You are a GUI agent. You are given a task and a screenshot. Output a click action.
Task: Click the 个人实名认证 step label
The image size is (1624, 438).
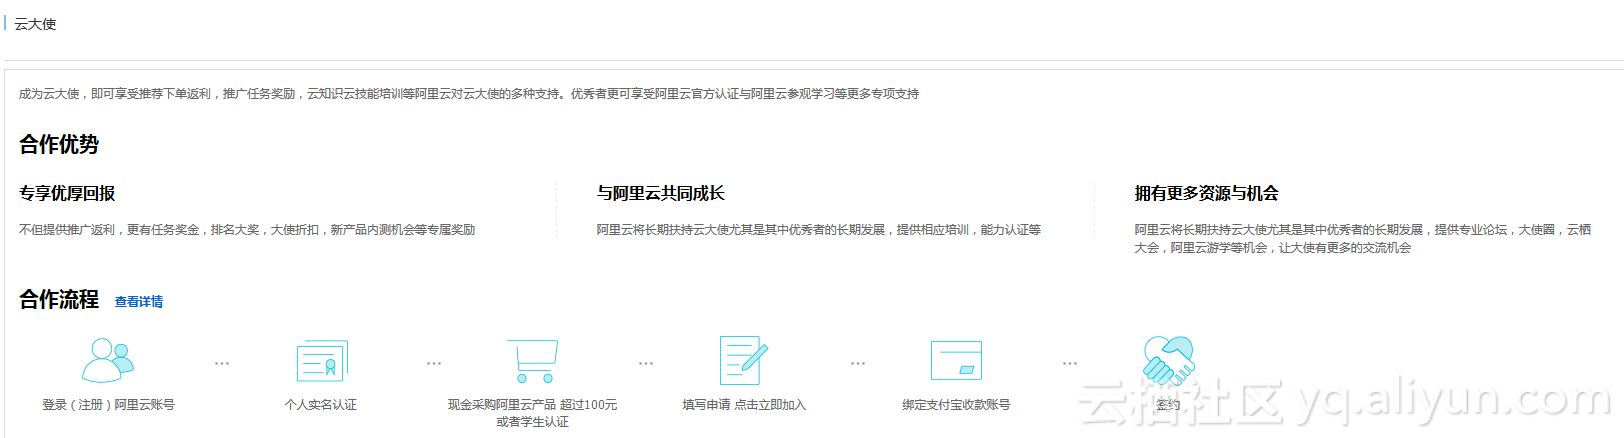[x=320, y=405]
